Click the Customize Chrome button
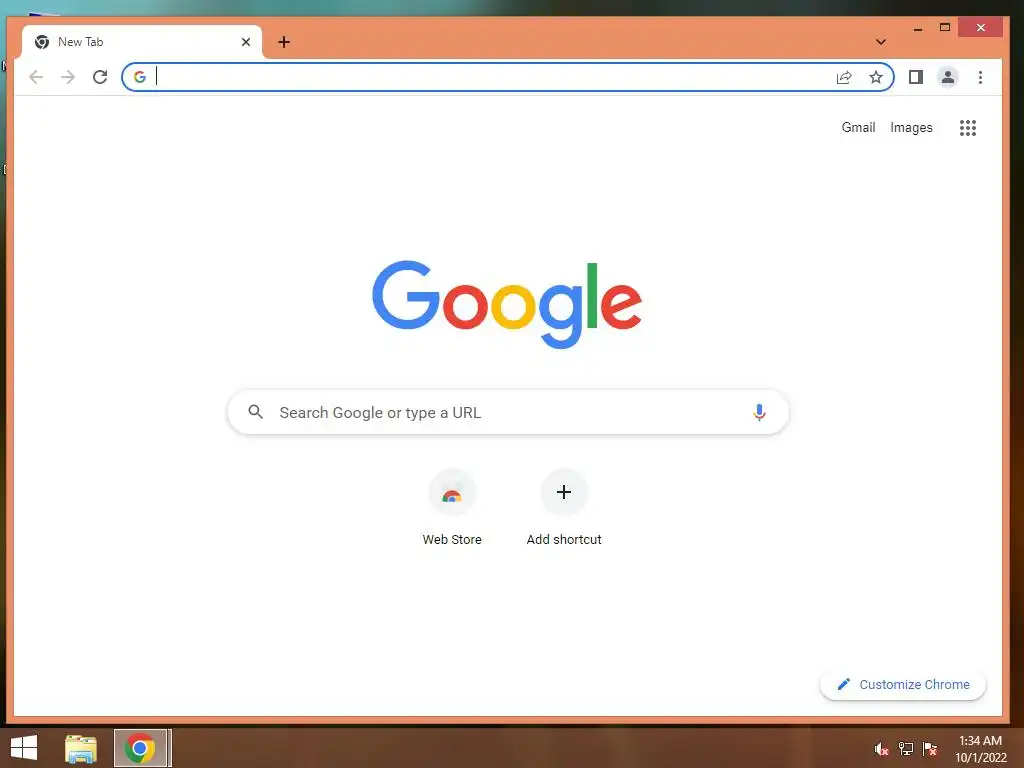The height and width of the screenshot is (768, 1024). point(903,684)
